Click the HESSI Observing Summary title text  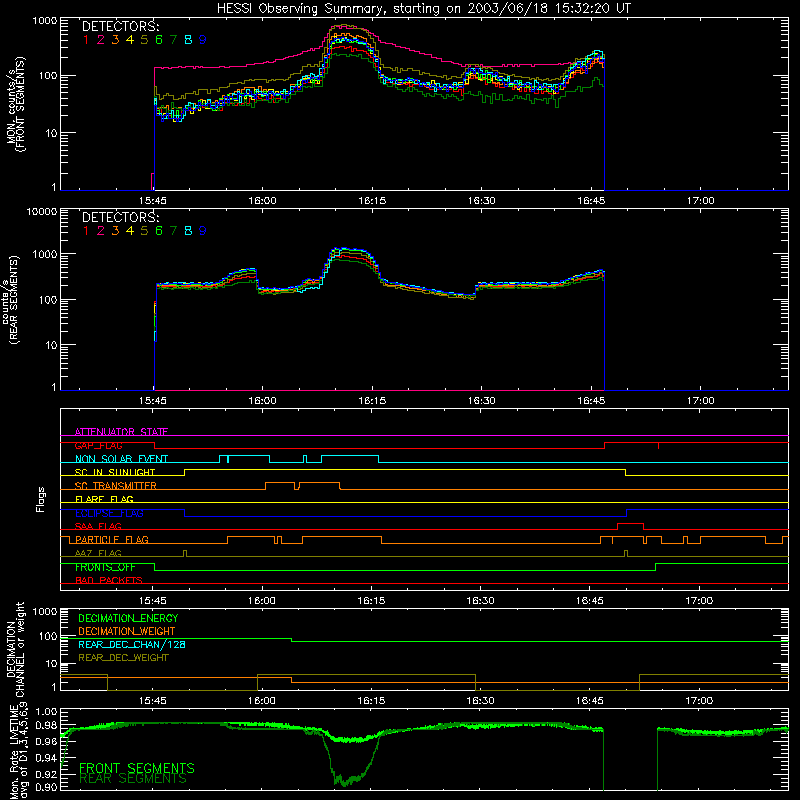[x=423, y=8]
